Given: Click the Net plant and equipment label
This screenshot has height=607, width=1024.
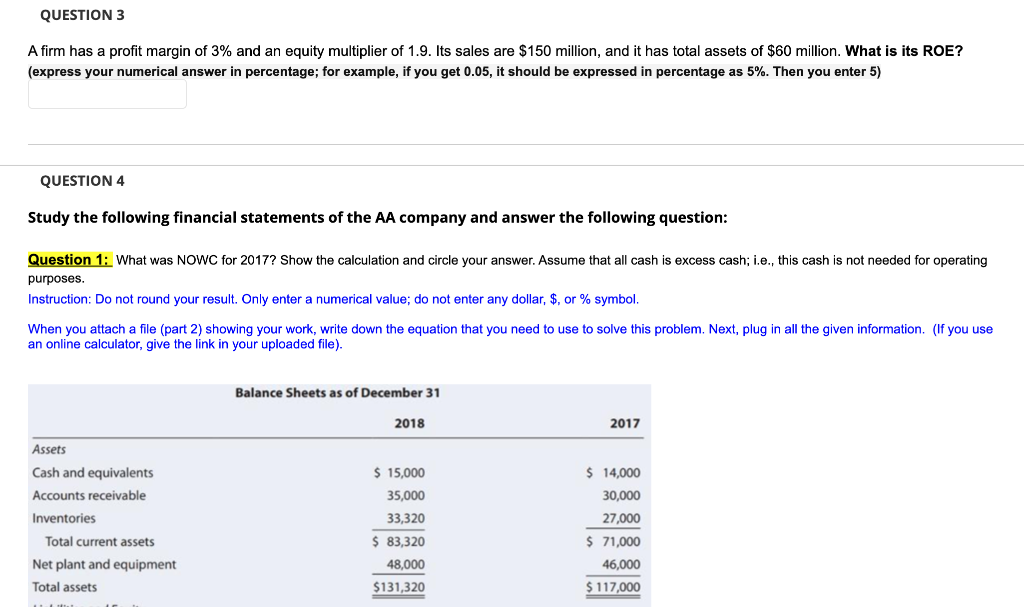Looking at the screenshot, I should click(104, 564).
